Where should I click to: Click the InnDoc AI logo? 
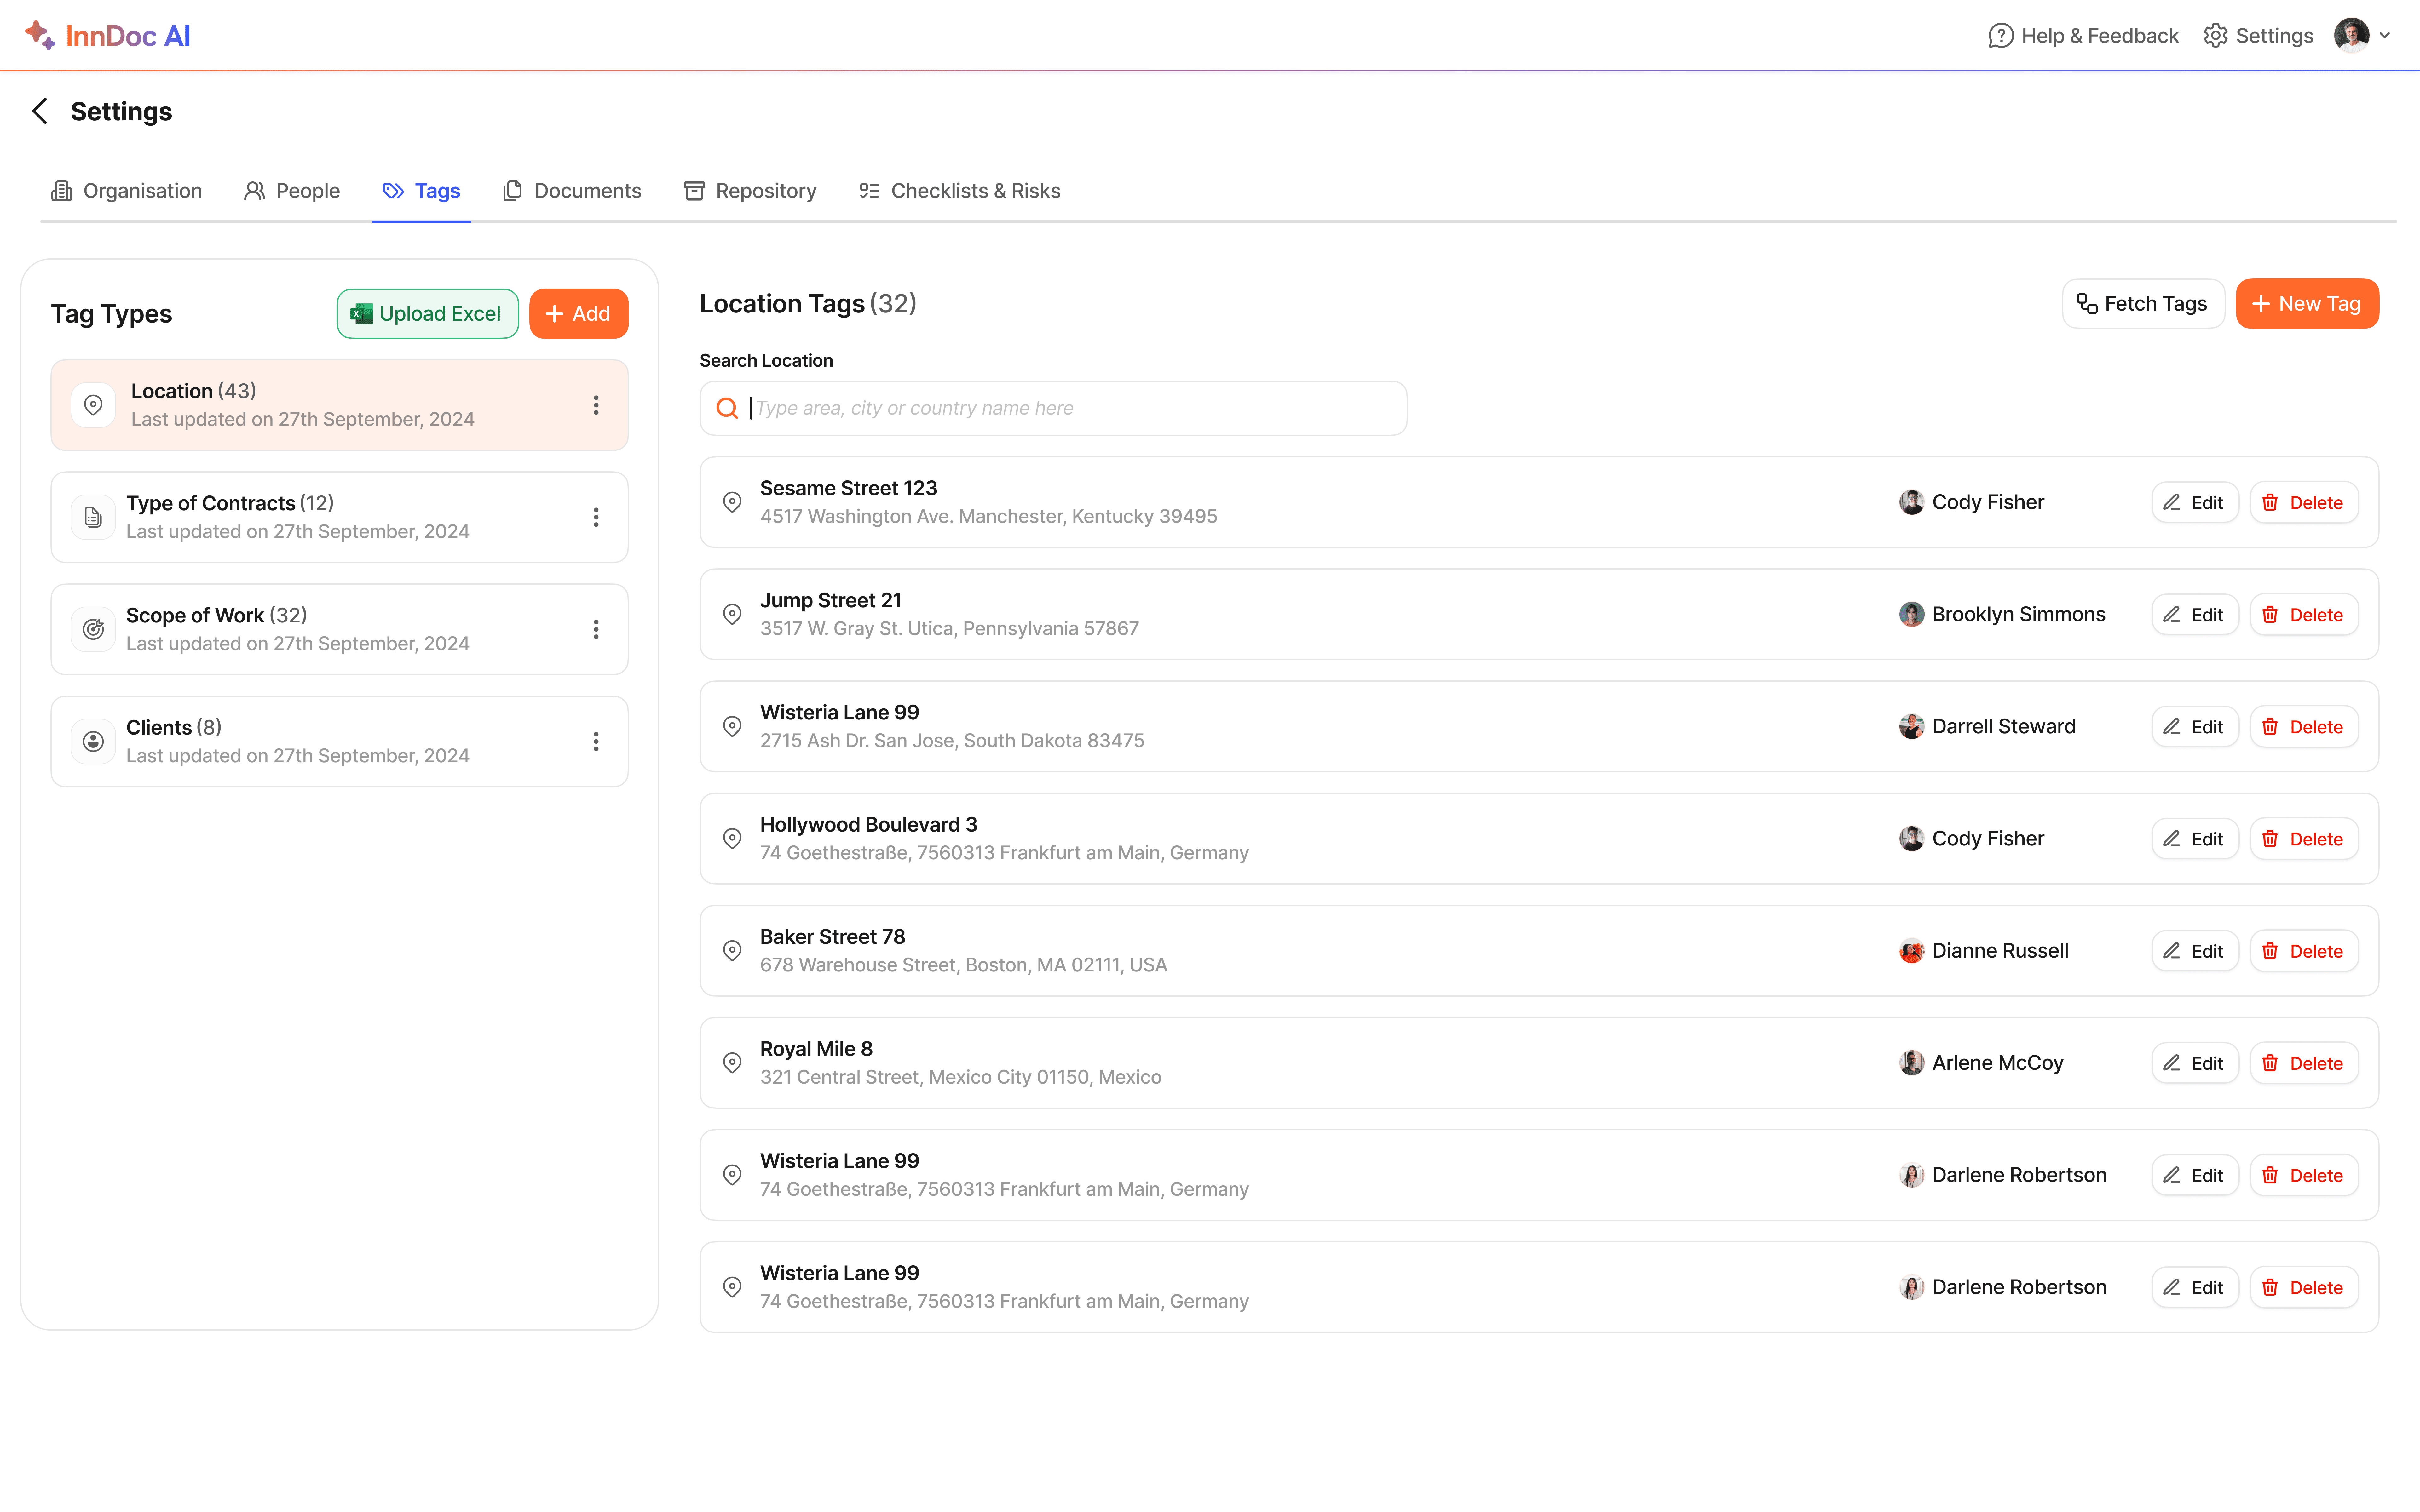108,36
